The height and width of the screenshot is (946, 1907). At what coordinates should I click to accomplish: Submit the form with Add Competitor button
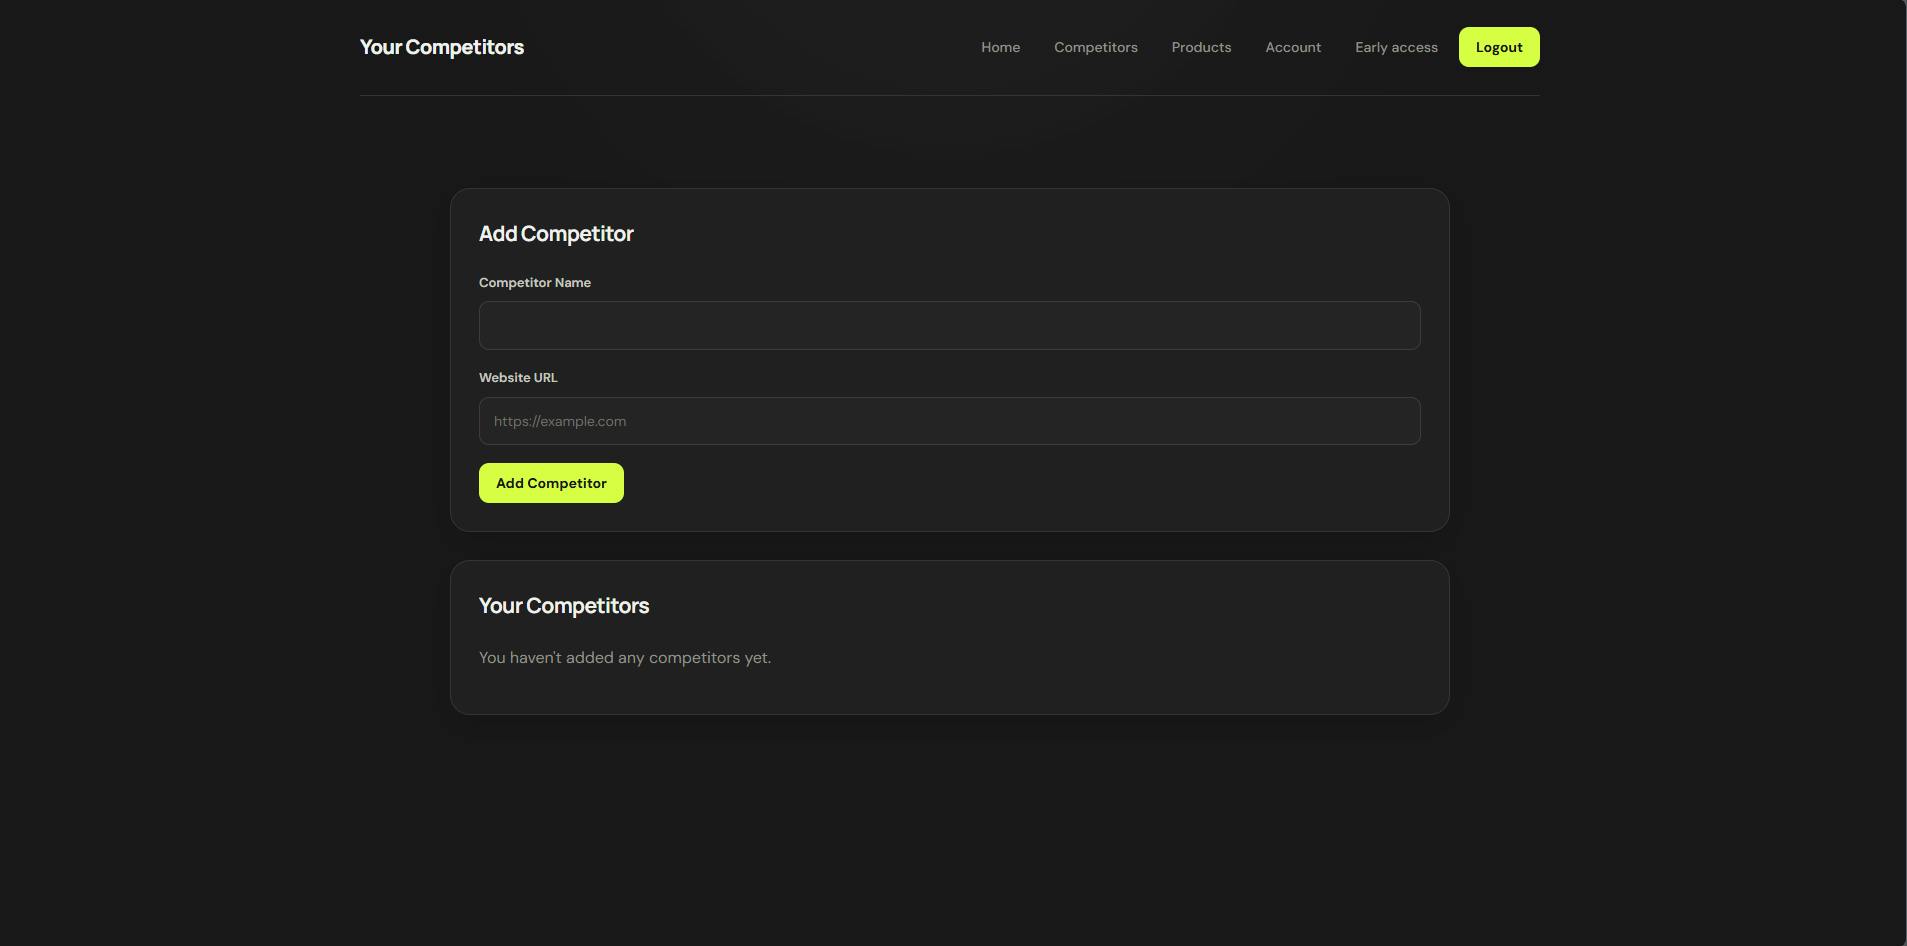pos(551,483)
